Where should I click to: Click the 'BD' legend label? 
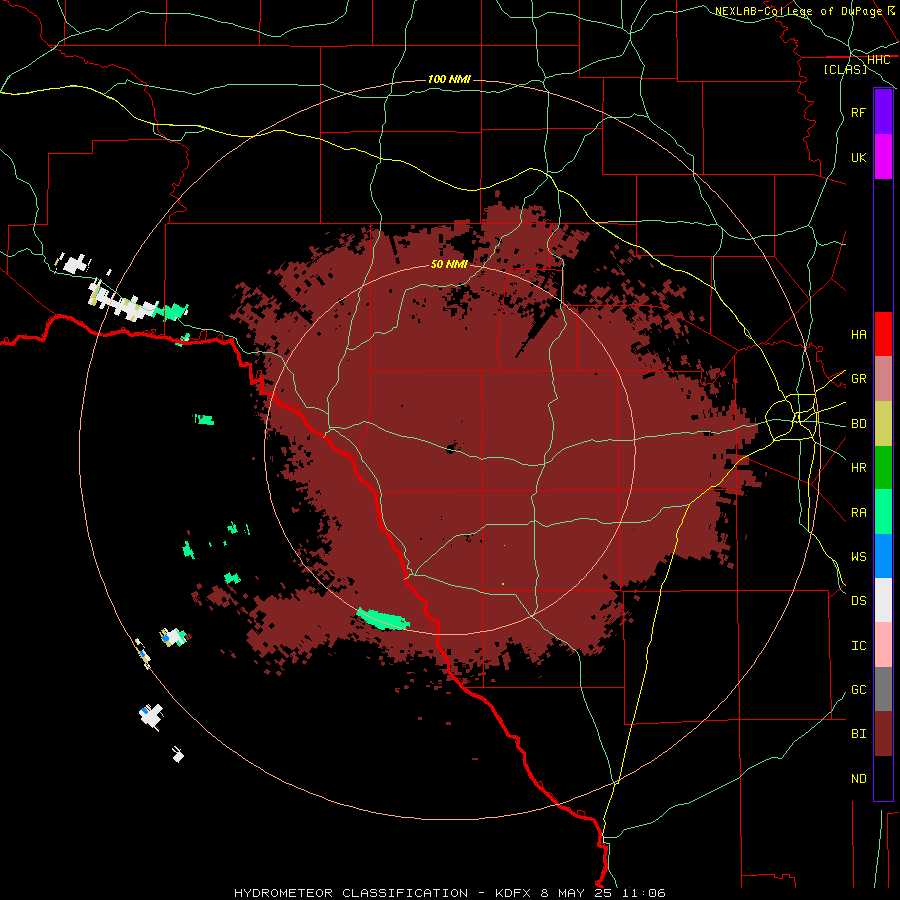coord(859,424)
